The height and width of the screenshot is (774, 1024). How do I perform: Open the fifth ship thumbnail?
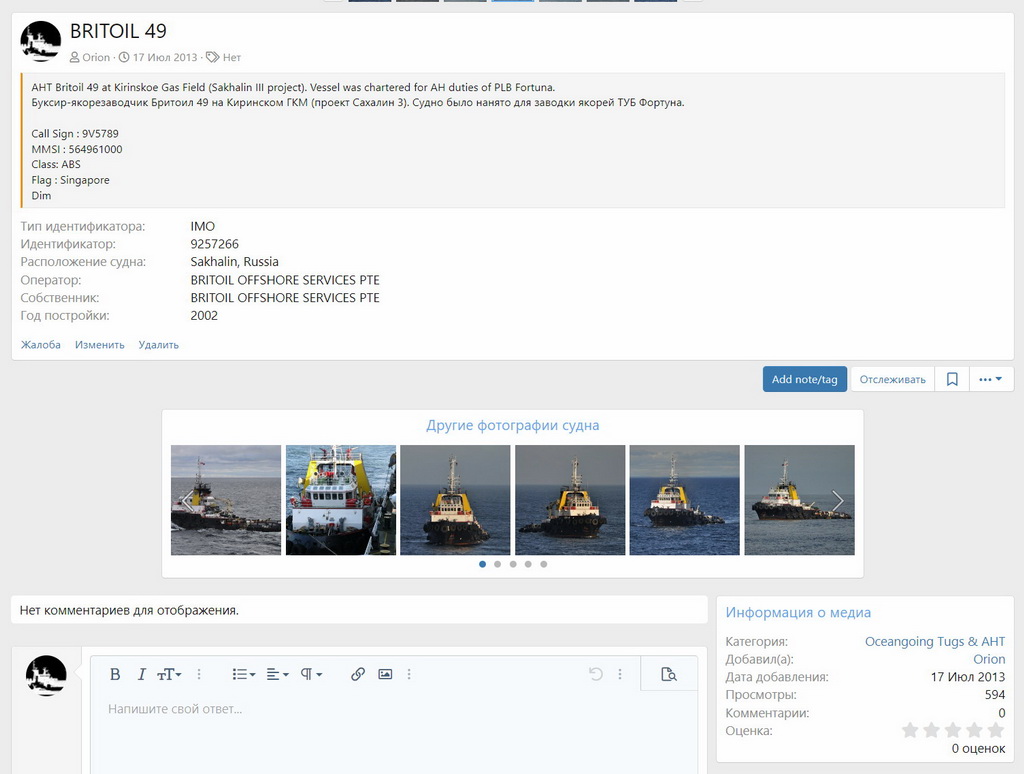pyautogui.click(x=684, y=500)
